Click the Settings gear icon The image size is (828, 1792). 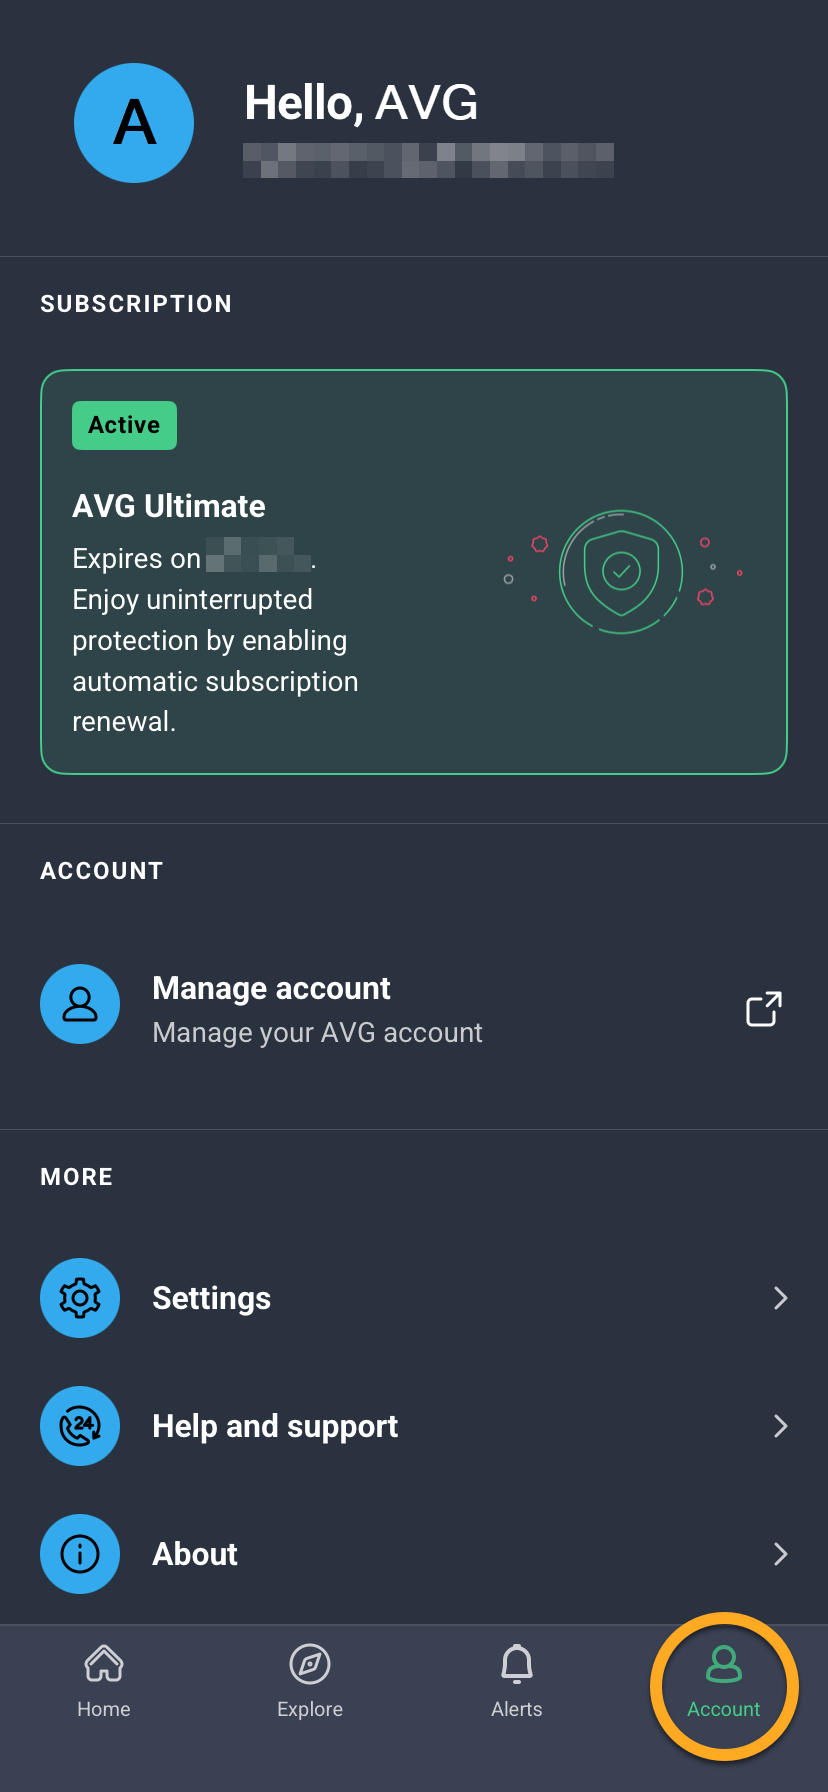pos(80,1298)
